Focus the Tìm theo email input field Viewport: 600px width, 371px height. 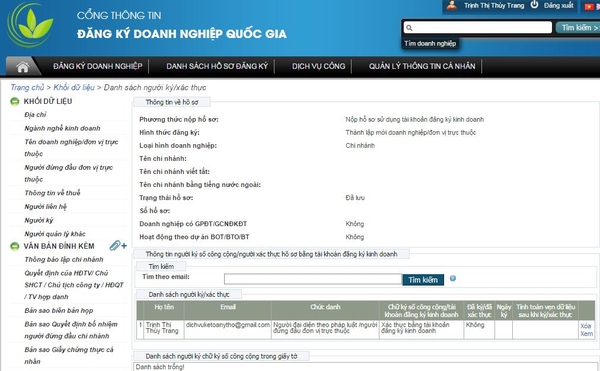(x=313, y=279)
